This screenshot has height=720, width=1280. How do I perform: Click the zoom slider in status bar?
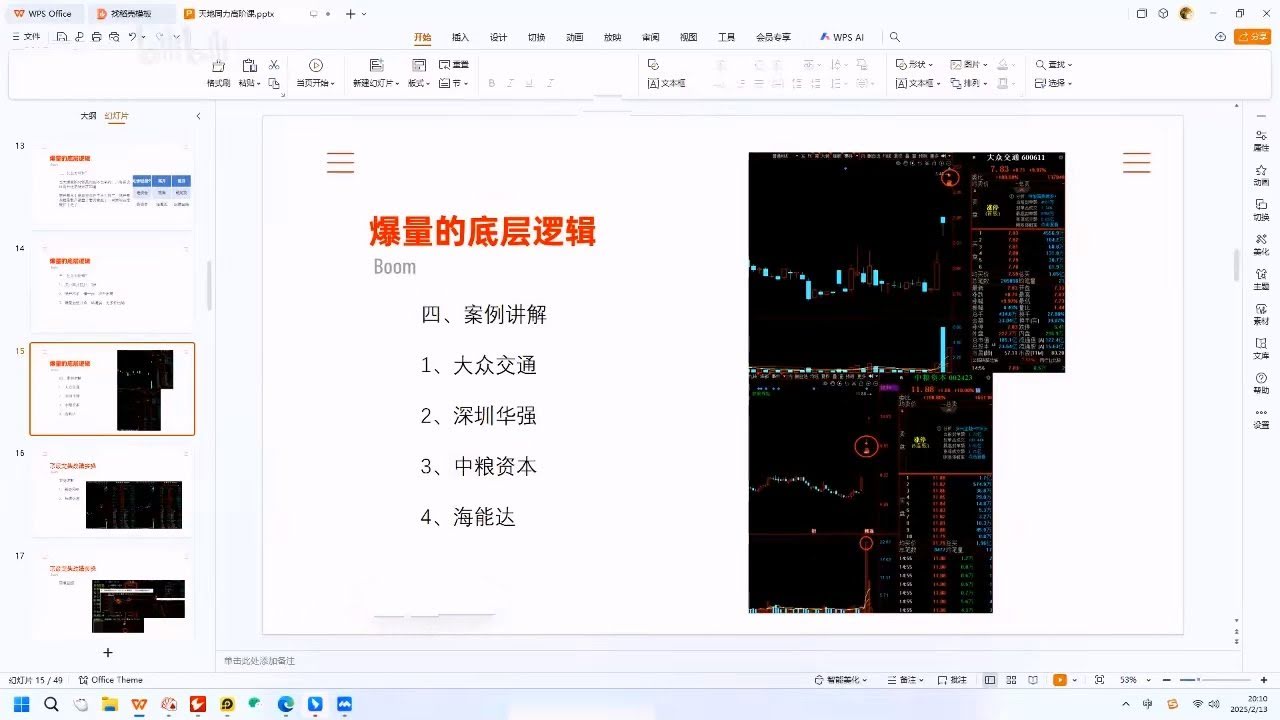[1199, 680]
